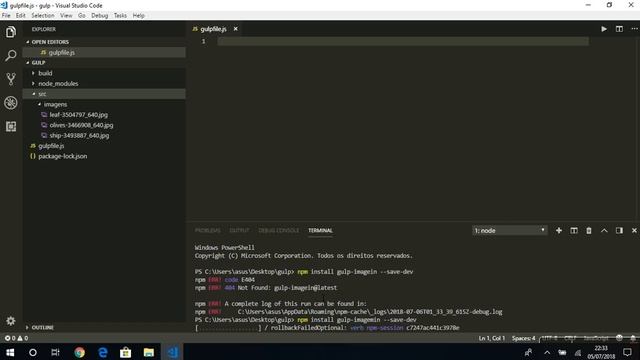Image resolution: width=640 pixels, height=360 pixels.
Task: Expand the build folder
Action: tap(104, 73)
